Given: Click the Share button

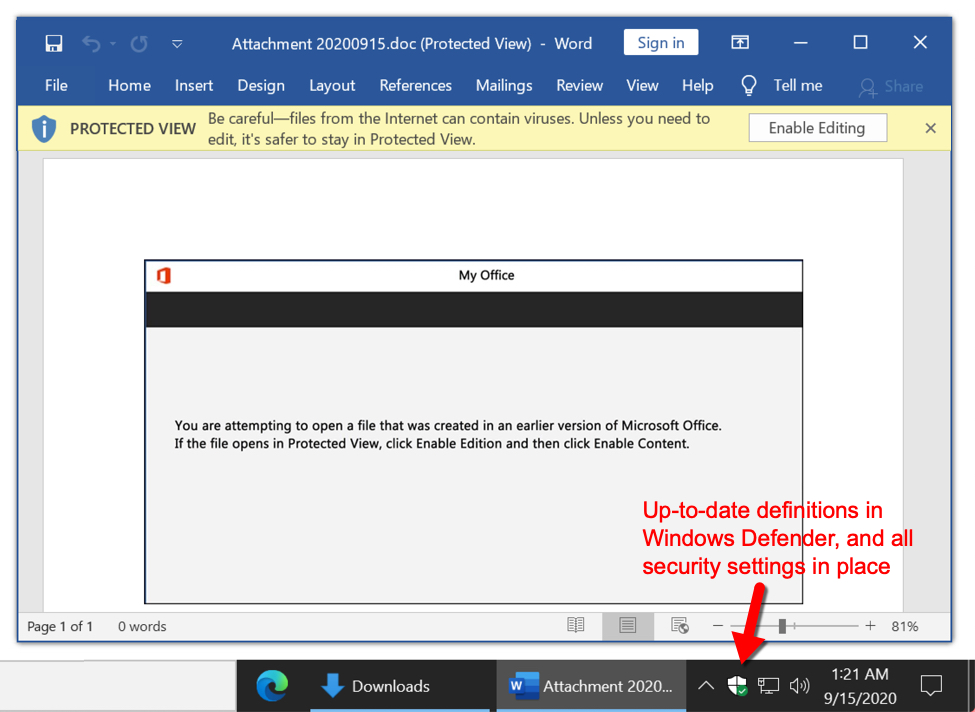Looking at the screenshot, I should [890, 86].
